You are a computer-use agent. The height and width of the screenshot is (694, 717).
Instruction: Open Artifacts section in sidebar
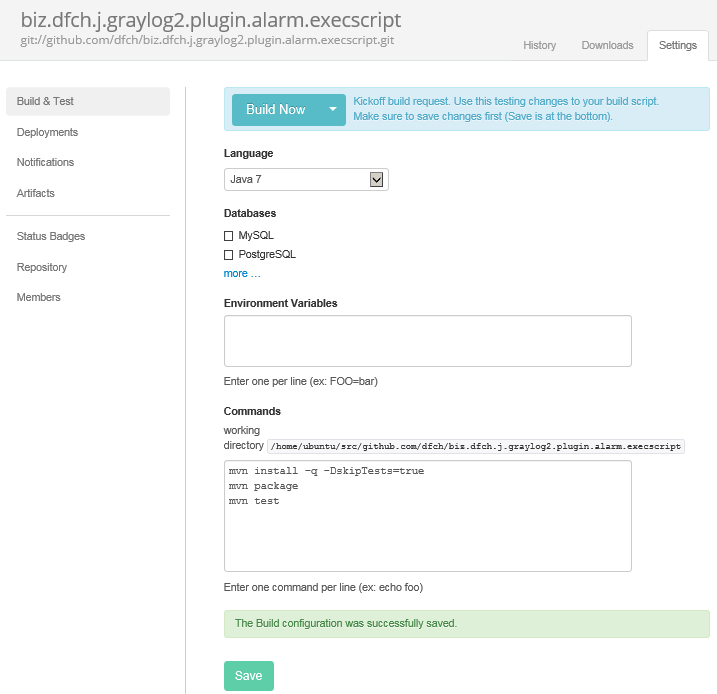coord(36,193)
